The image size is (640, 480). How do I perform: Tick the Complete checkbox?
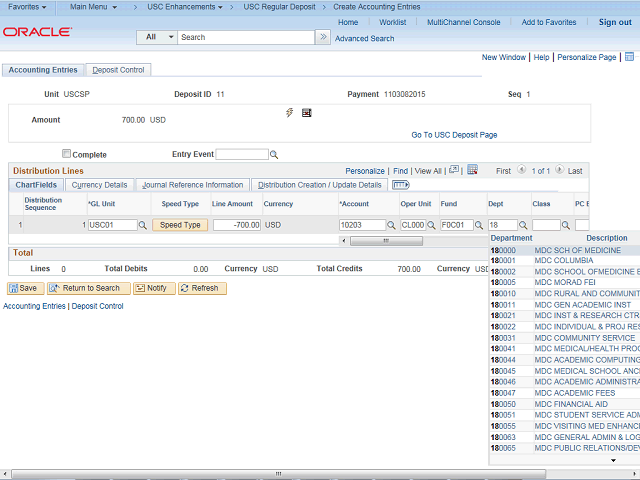click(67, 154)
